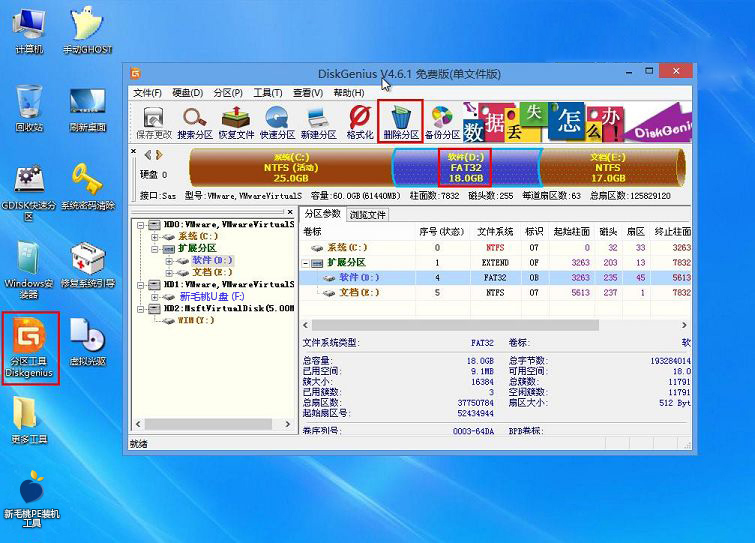This screenshot has width=755, height=543.
Task: Collapse the 扩展分区 tree node
Action: [x=155, y=249]
